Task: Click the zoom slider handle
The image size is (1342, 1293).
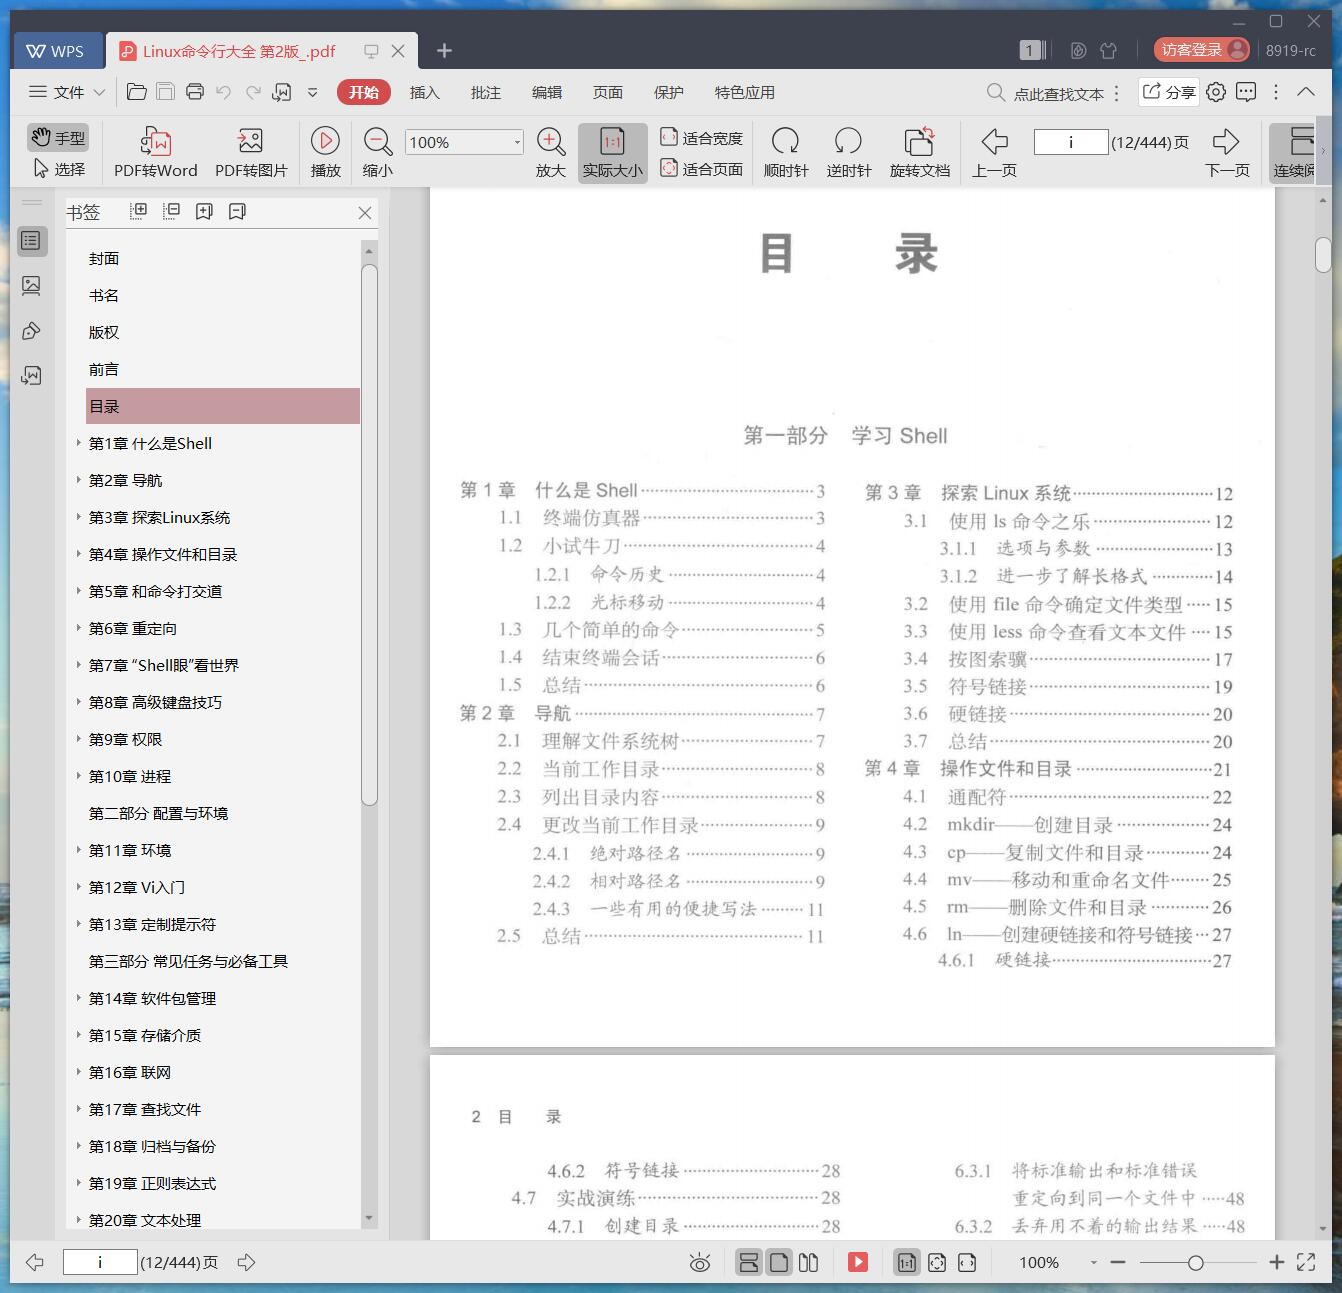Action: point(1195,1263)
